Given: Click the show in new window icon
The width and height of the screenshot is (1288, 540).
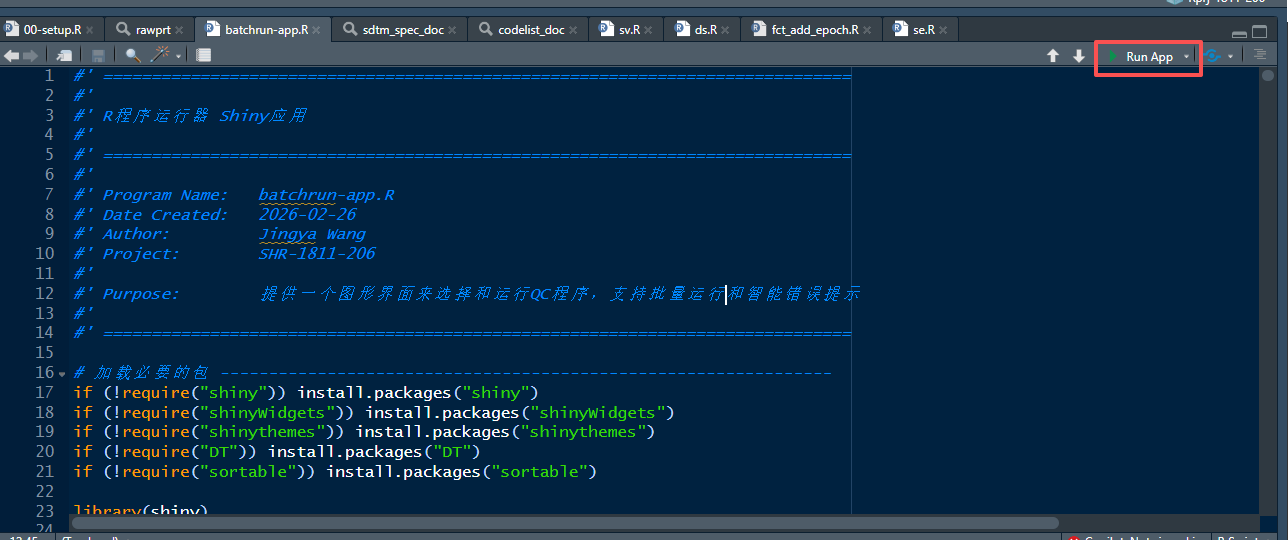Looking at the screenshot, I should point(64,56).
